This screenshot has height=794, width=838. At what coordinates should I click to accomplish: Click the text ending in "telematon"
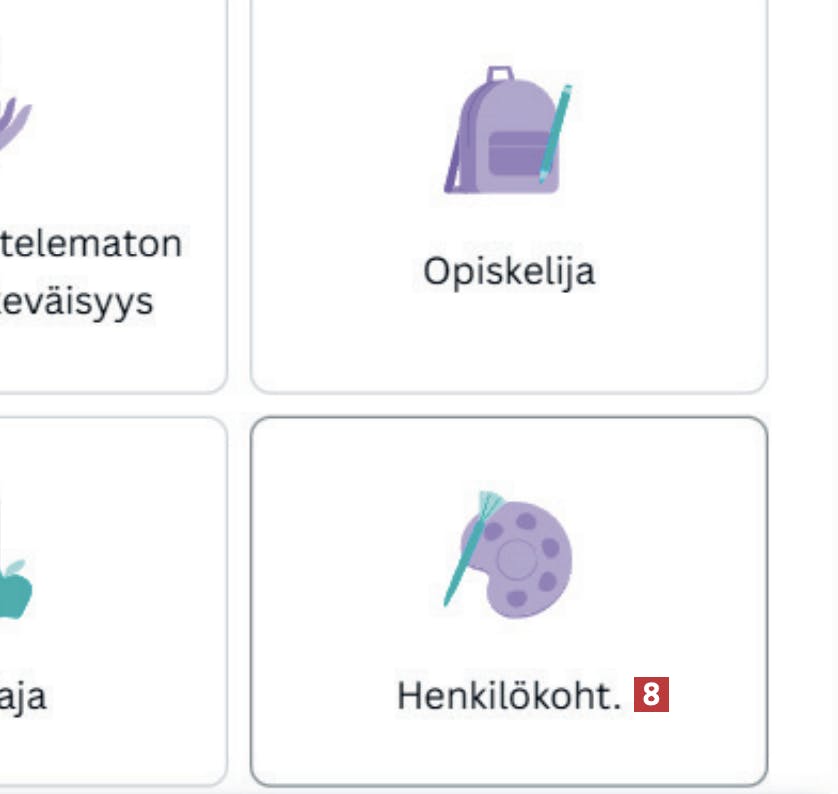point(92,243)
